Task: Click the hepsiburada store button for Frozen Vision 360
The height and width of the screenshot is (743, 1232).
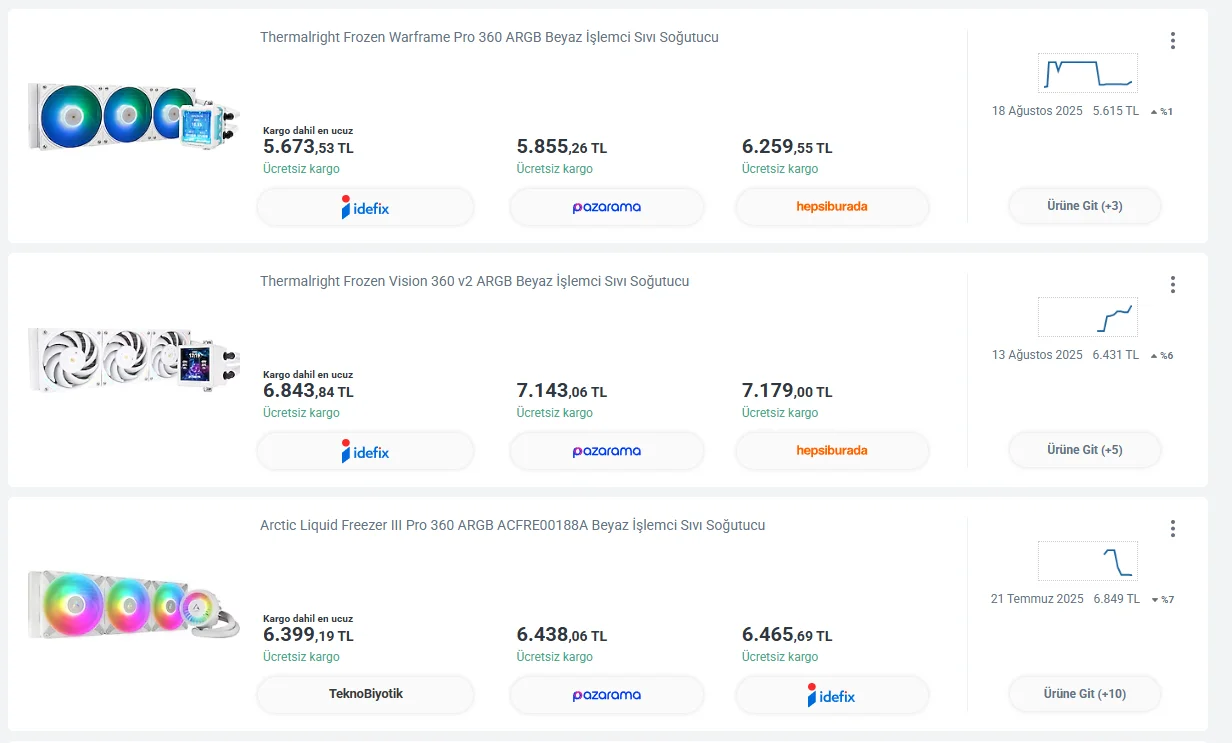Action: [832, 451]
